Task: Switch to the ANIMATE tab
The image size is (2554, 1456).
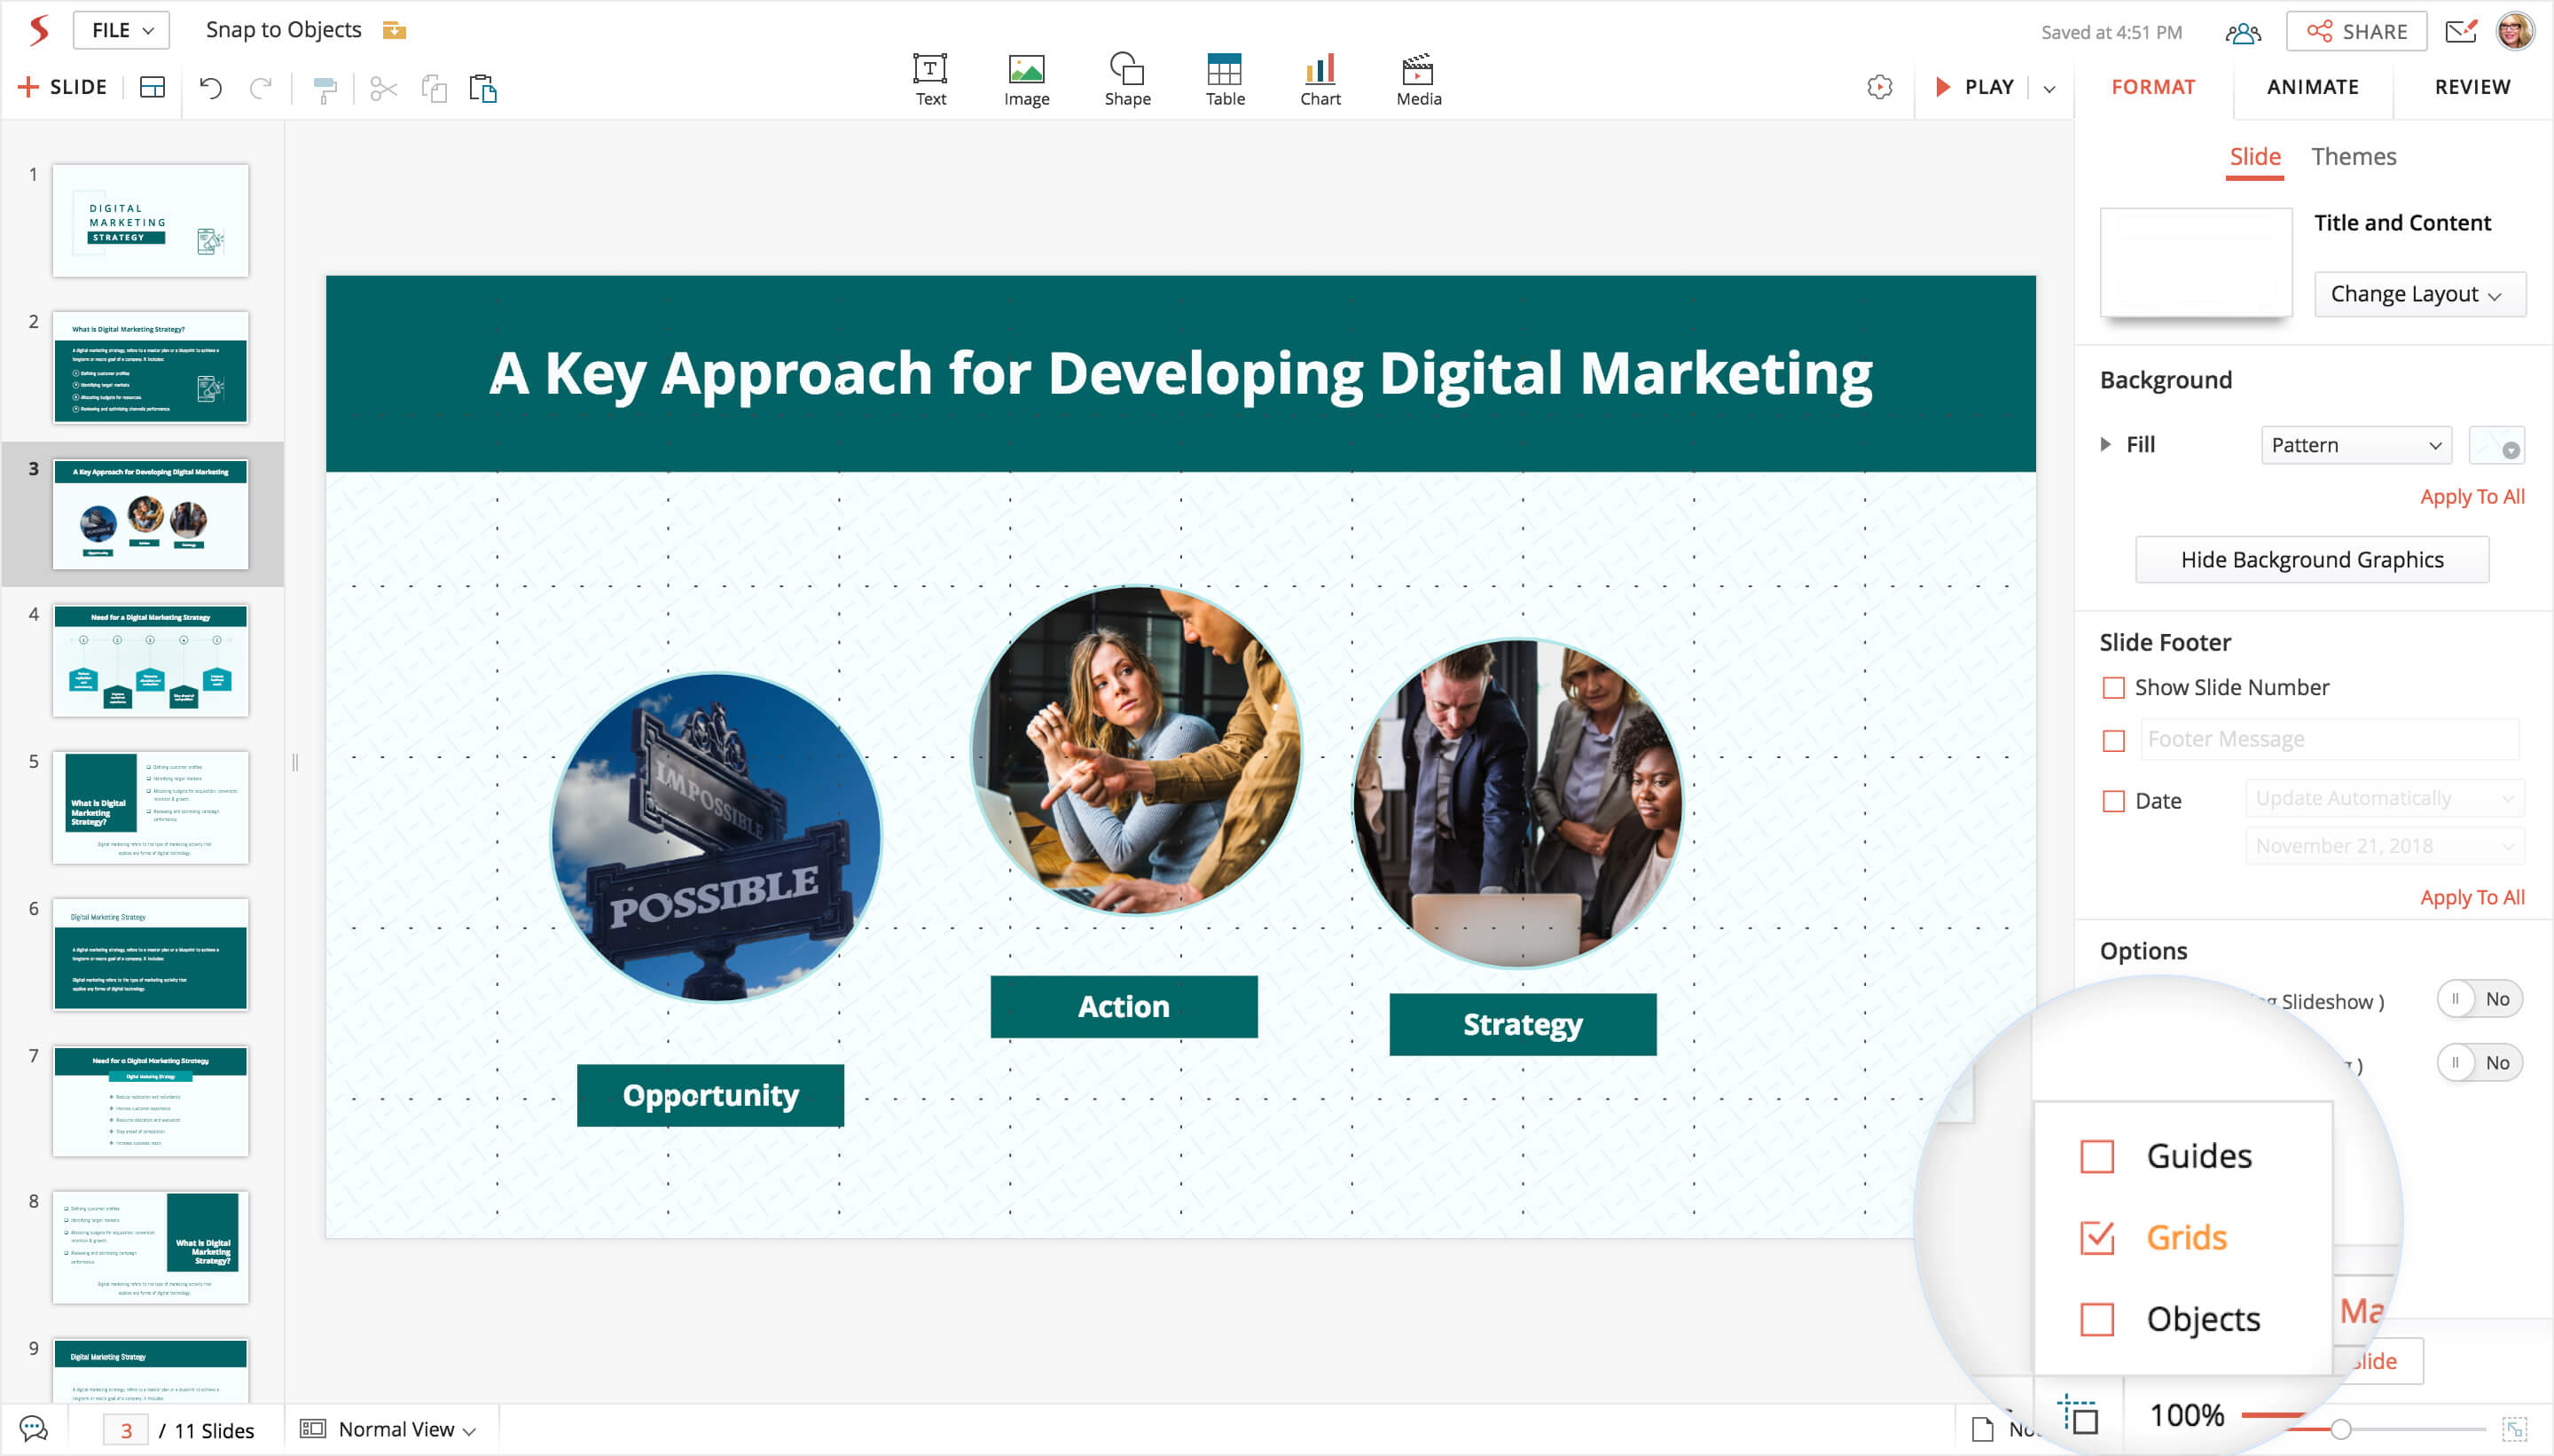Action: pos(2312,87)
